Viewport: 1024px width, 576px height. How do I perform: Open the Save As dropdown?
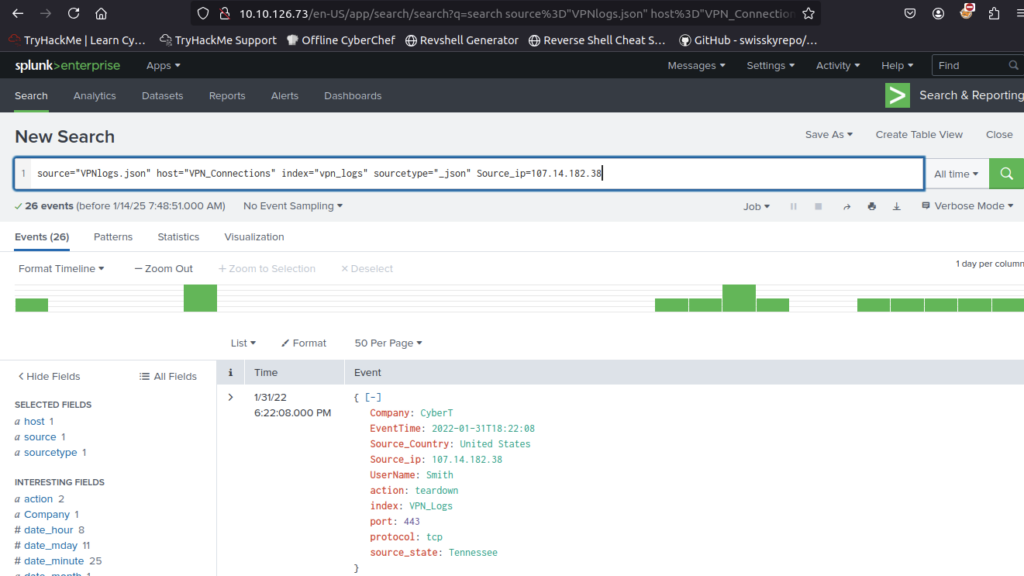click(x=829, y=135)
